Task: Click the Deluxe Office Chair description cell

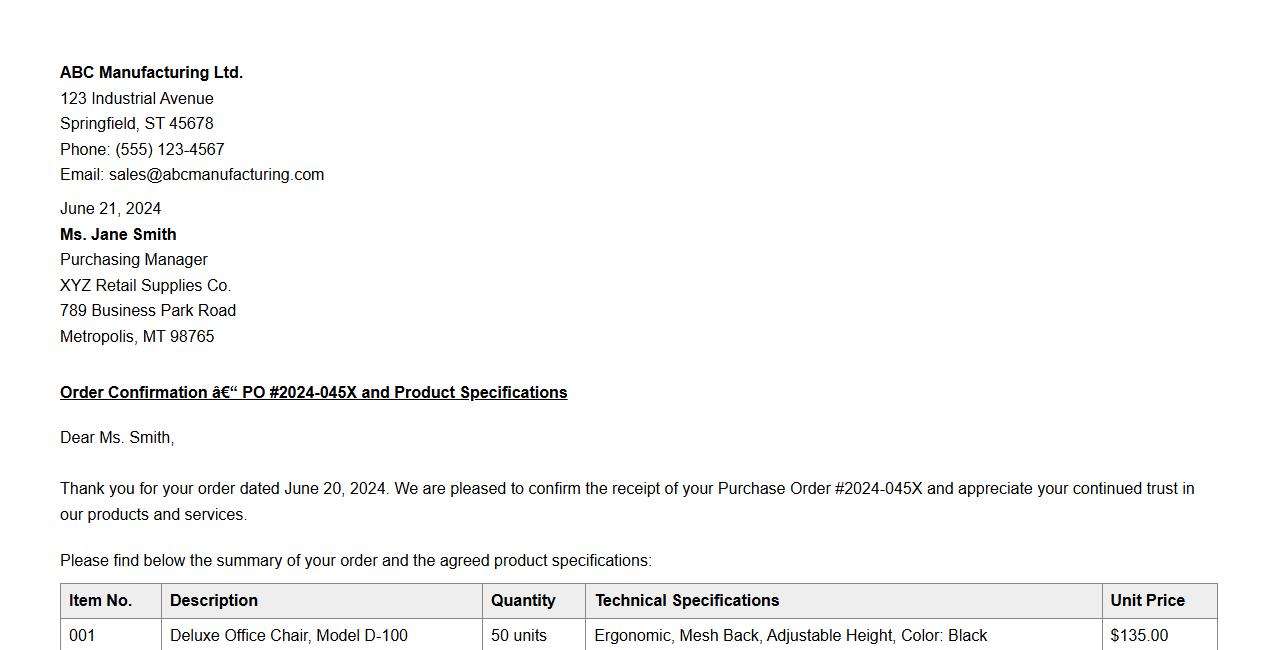Action: click(x=289, y=636)
